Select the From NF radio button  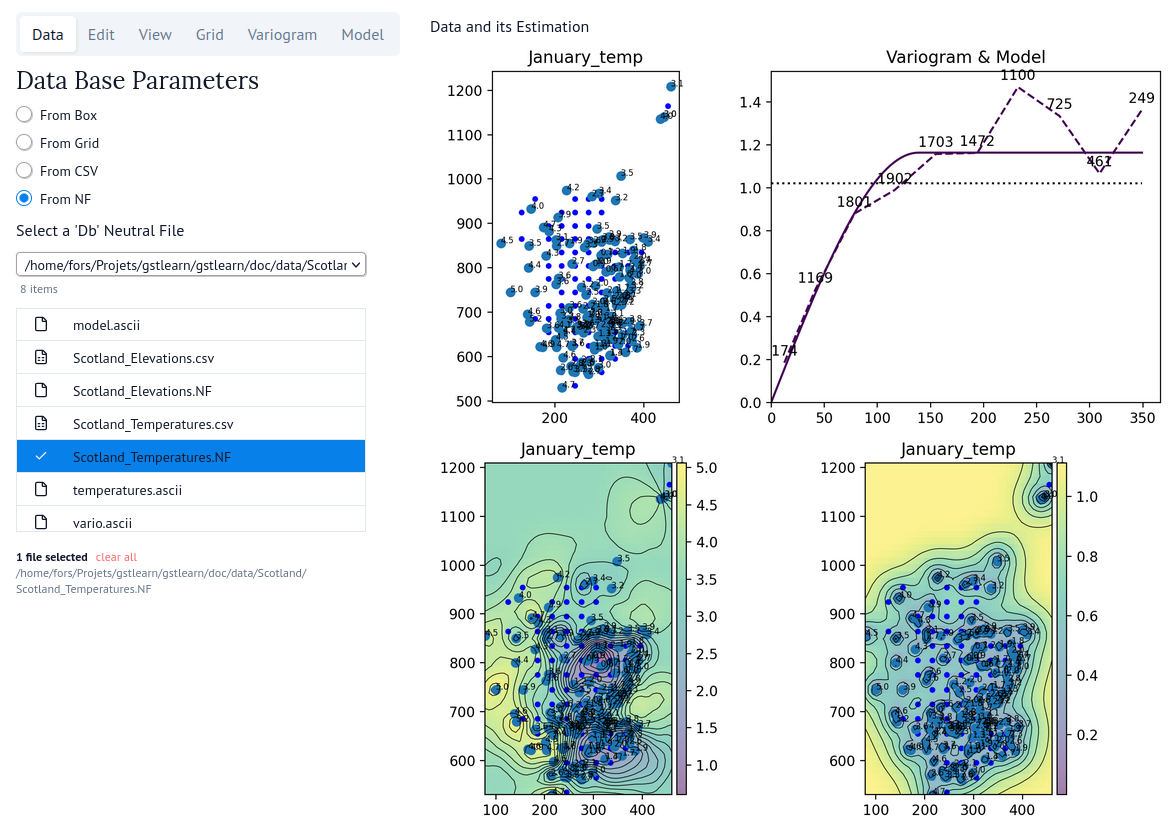click(25, 199)
